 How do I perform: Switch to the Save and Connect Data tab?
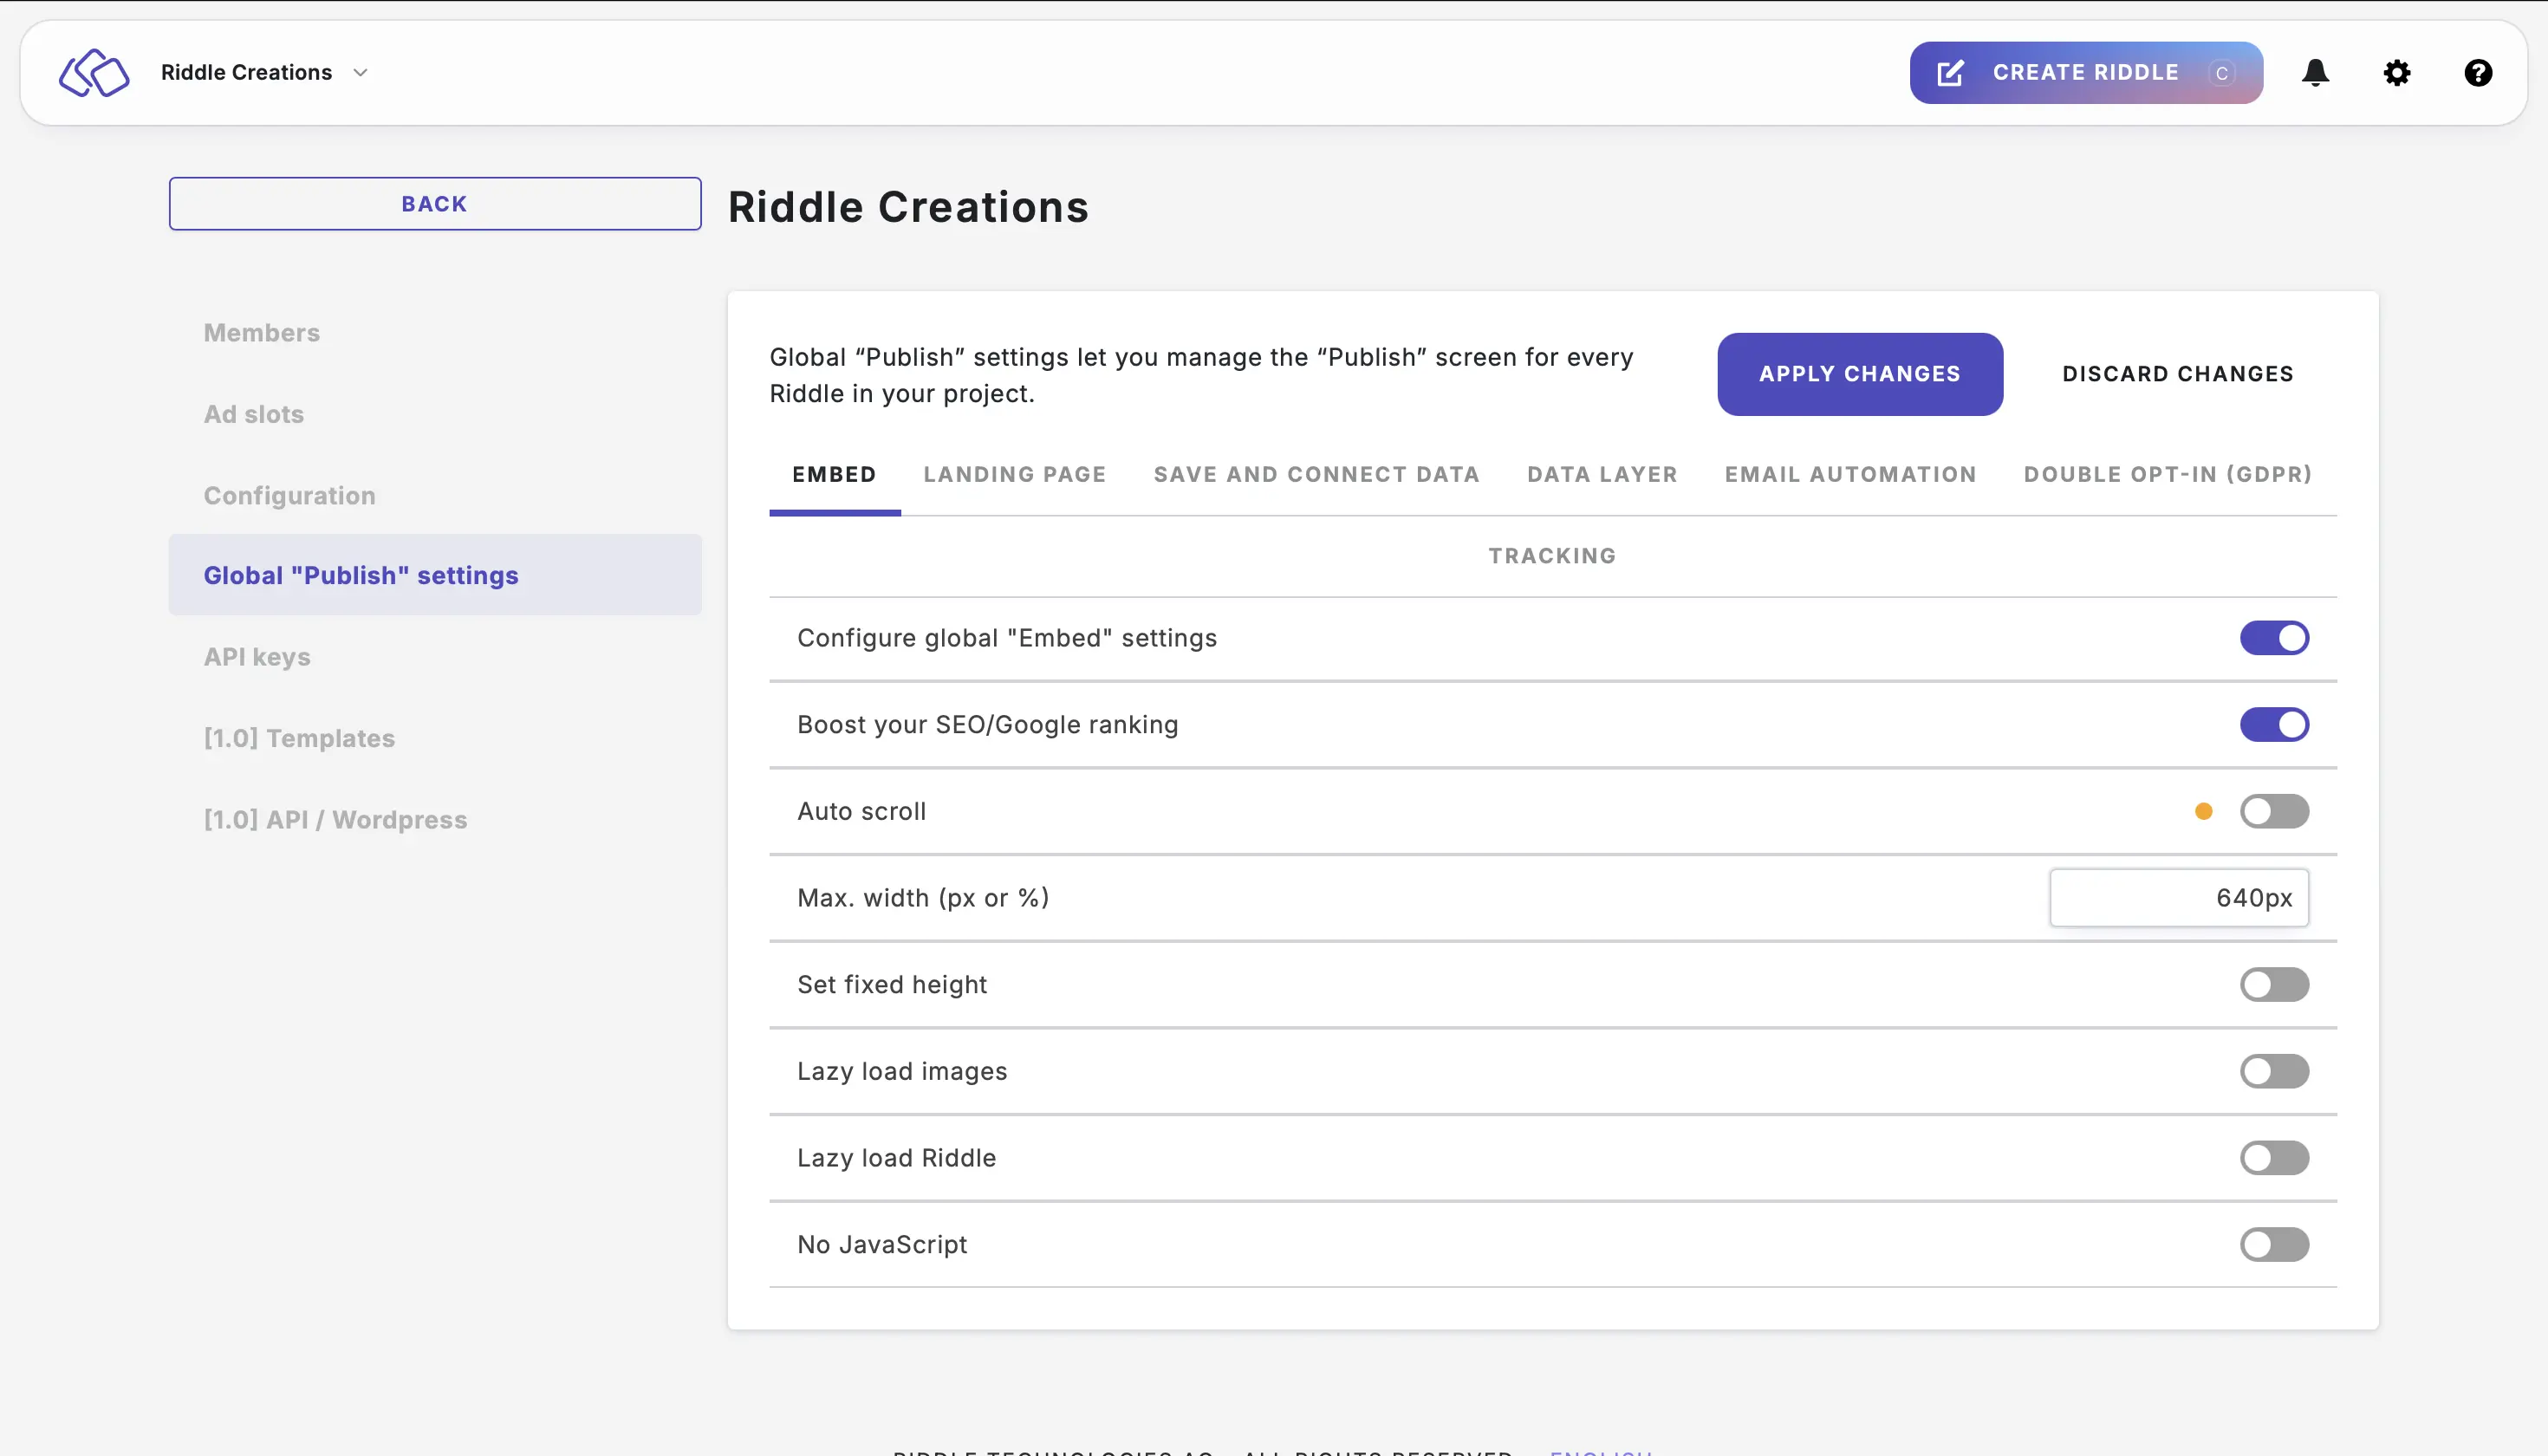[x=1317, y=474]
